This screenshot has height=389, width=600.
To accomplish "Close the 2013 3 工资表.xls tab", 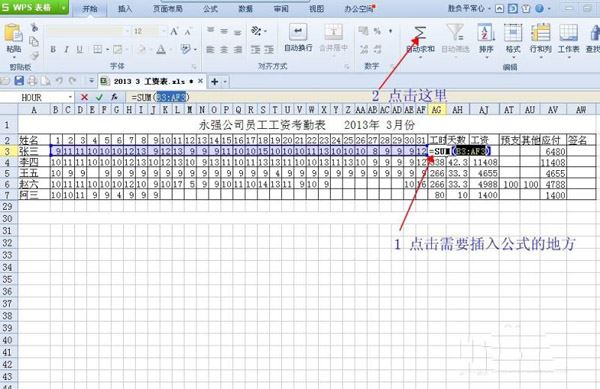I will (200, 81).
